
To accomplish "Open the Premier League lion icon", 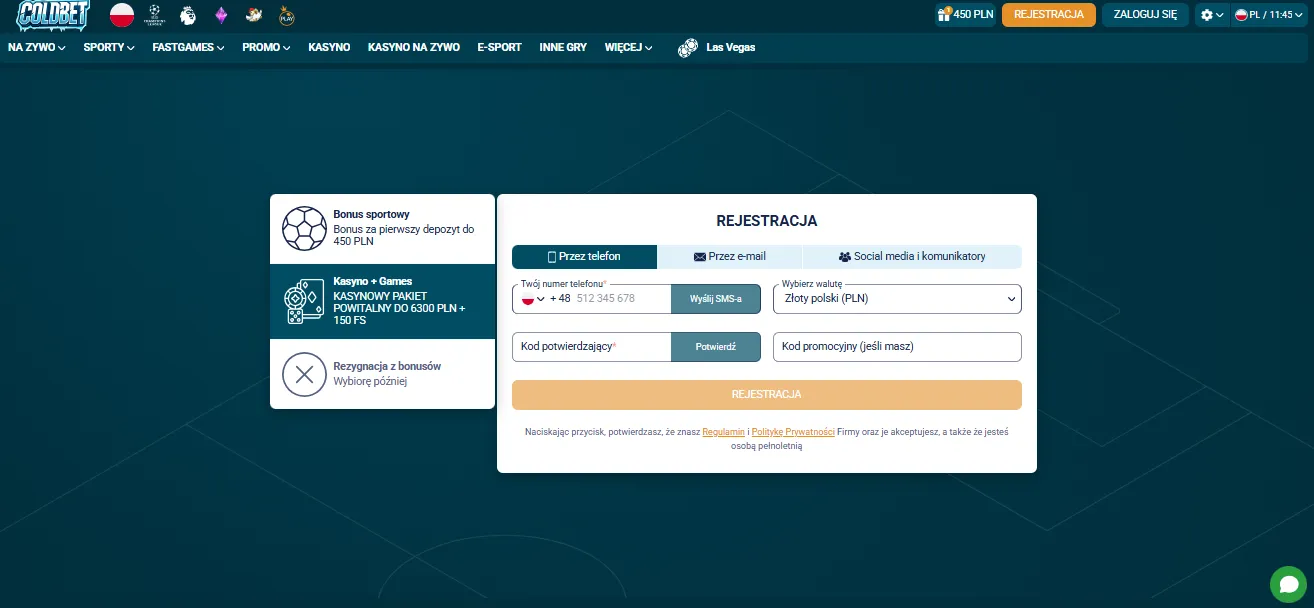I will click(188, 15).
